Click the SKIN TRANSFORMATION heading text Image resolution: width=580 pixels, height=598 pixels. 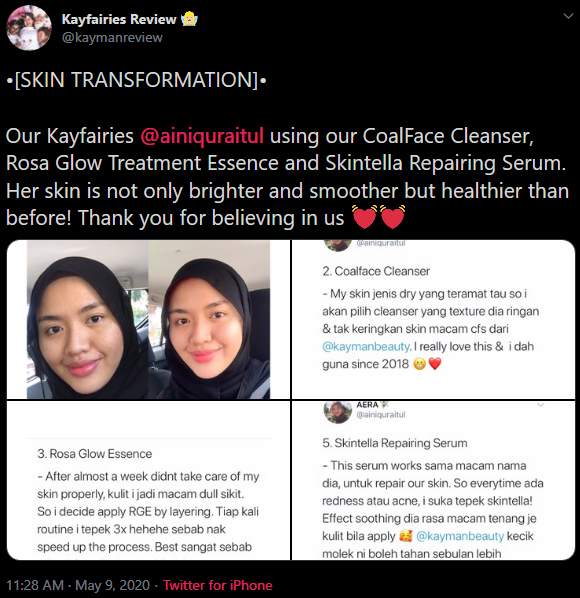[x=136, y=80]
